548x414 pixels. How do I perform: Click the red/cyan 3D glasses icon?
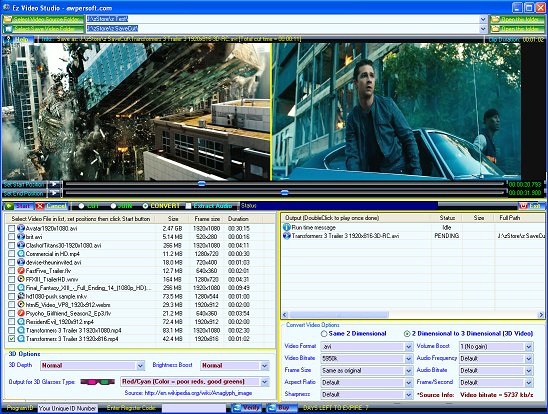pyautogui.click(x=98, y=382)
